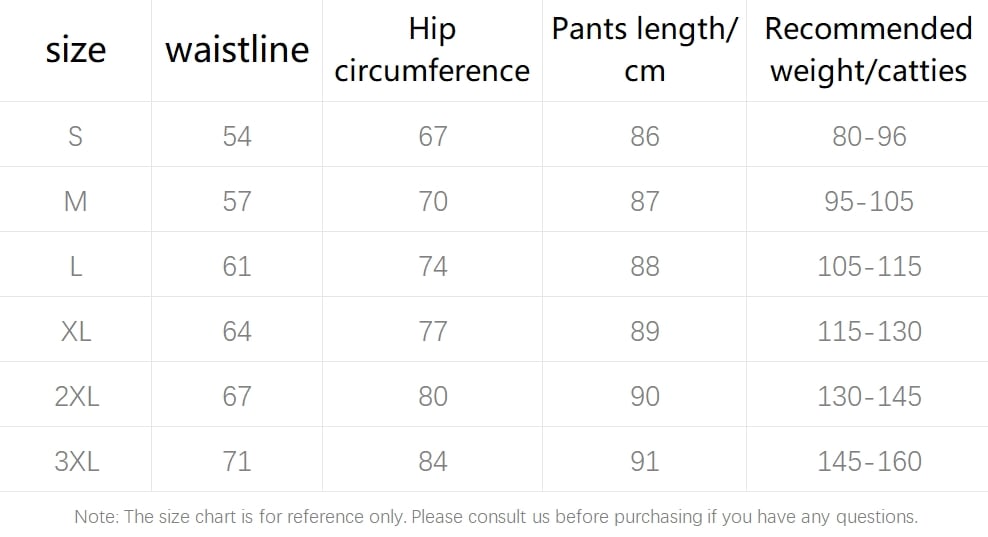Select the weight range 145-160
This screenshot has width=988, height=537.
(869, 461)
